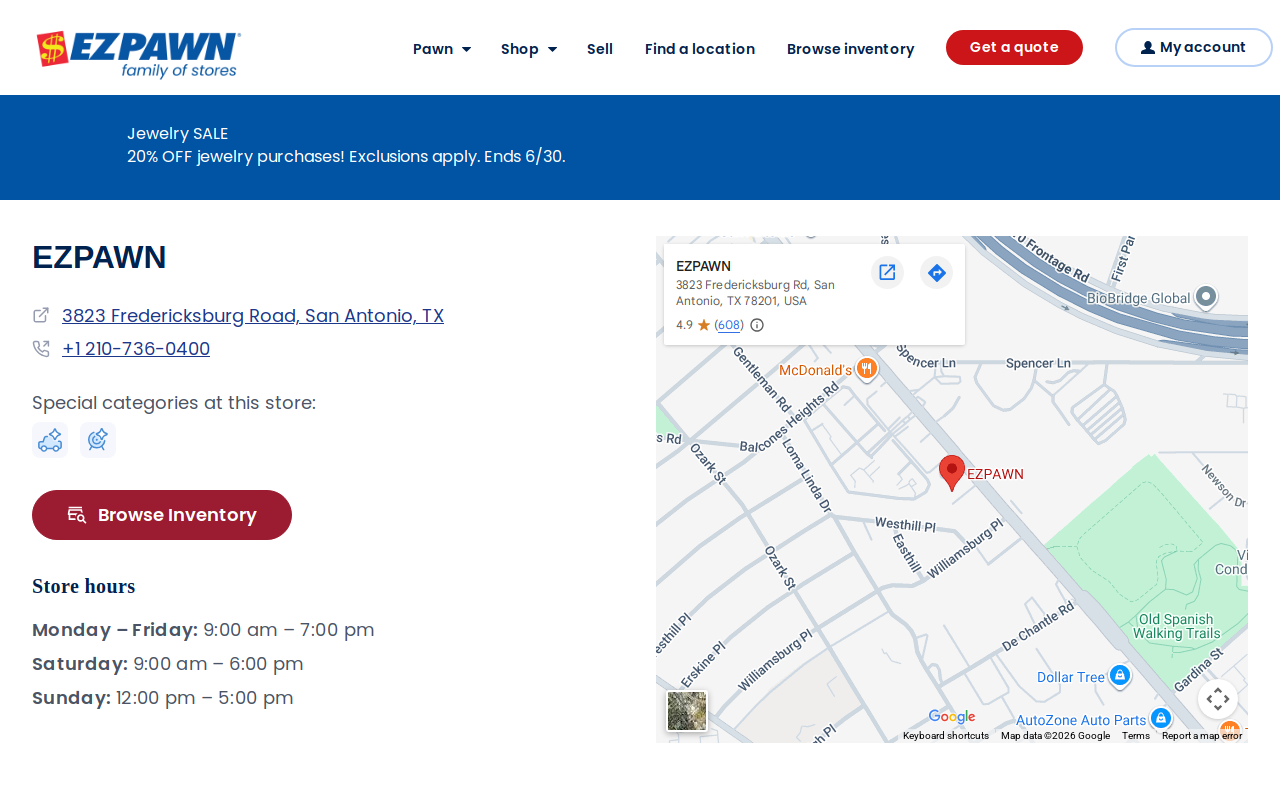Open Browse inventory in the top navigation
The width and height of the screenshot is (1280, 800).
851,49
